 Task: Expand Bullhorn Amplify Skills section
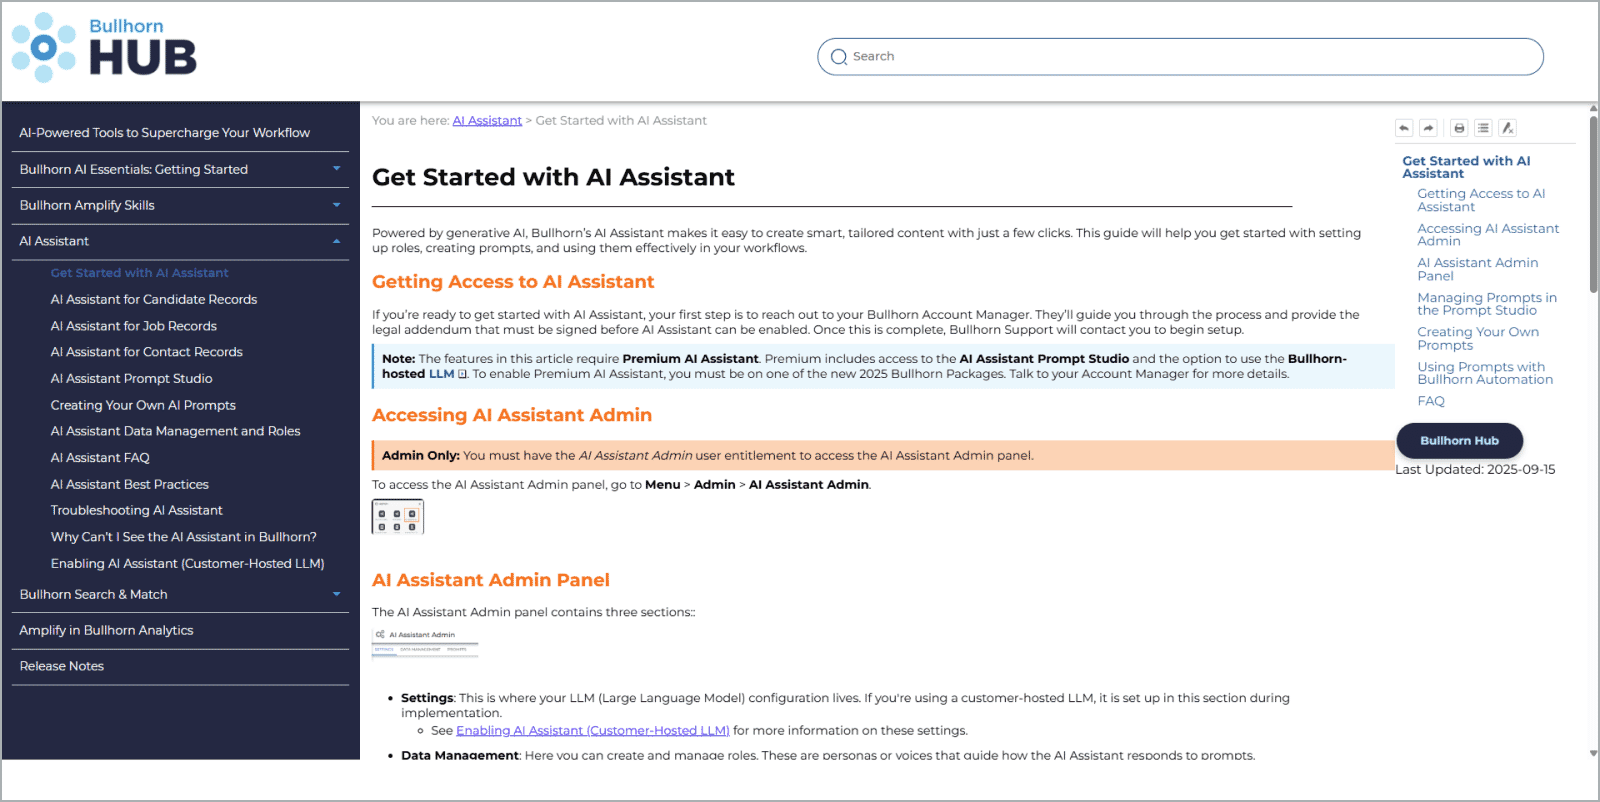[338, 205]
